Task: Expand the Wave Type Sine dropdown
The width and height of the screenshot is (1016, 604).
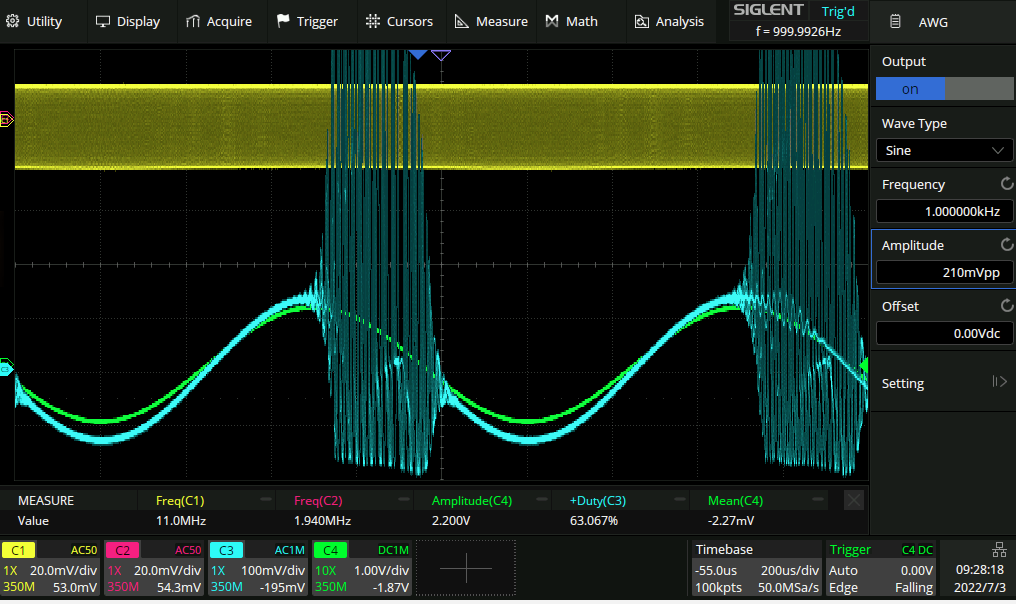Action: (944, 150)
